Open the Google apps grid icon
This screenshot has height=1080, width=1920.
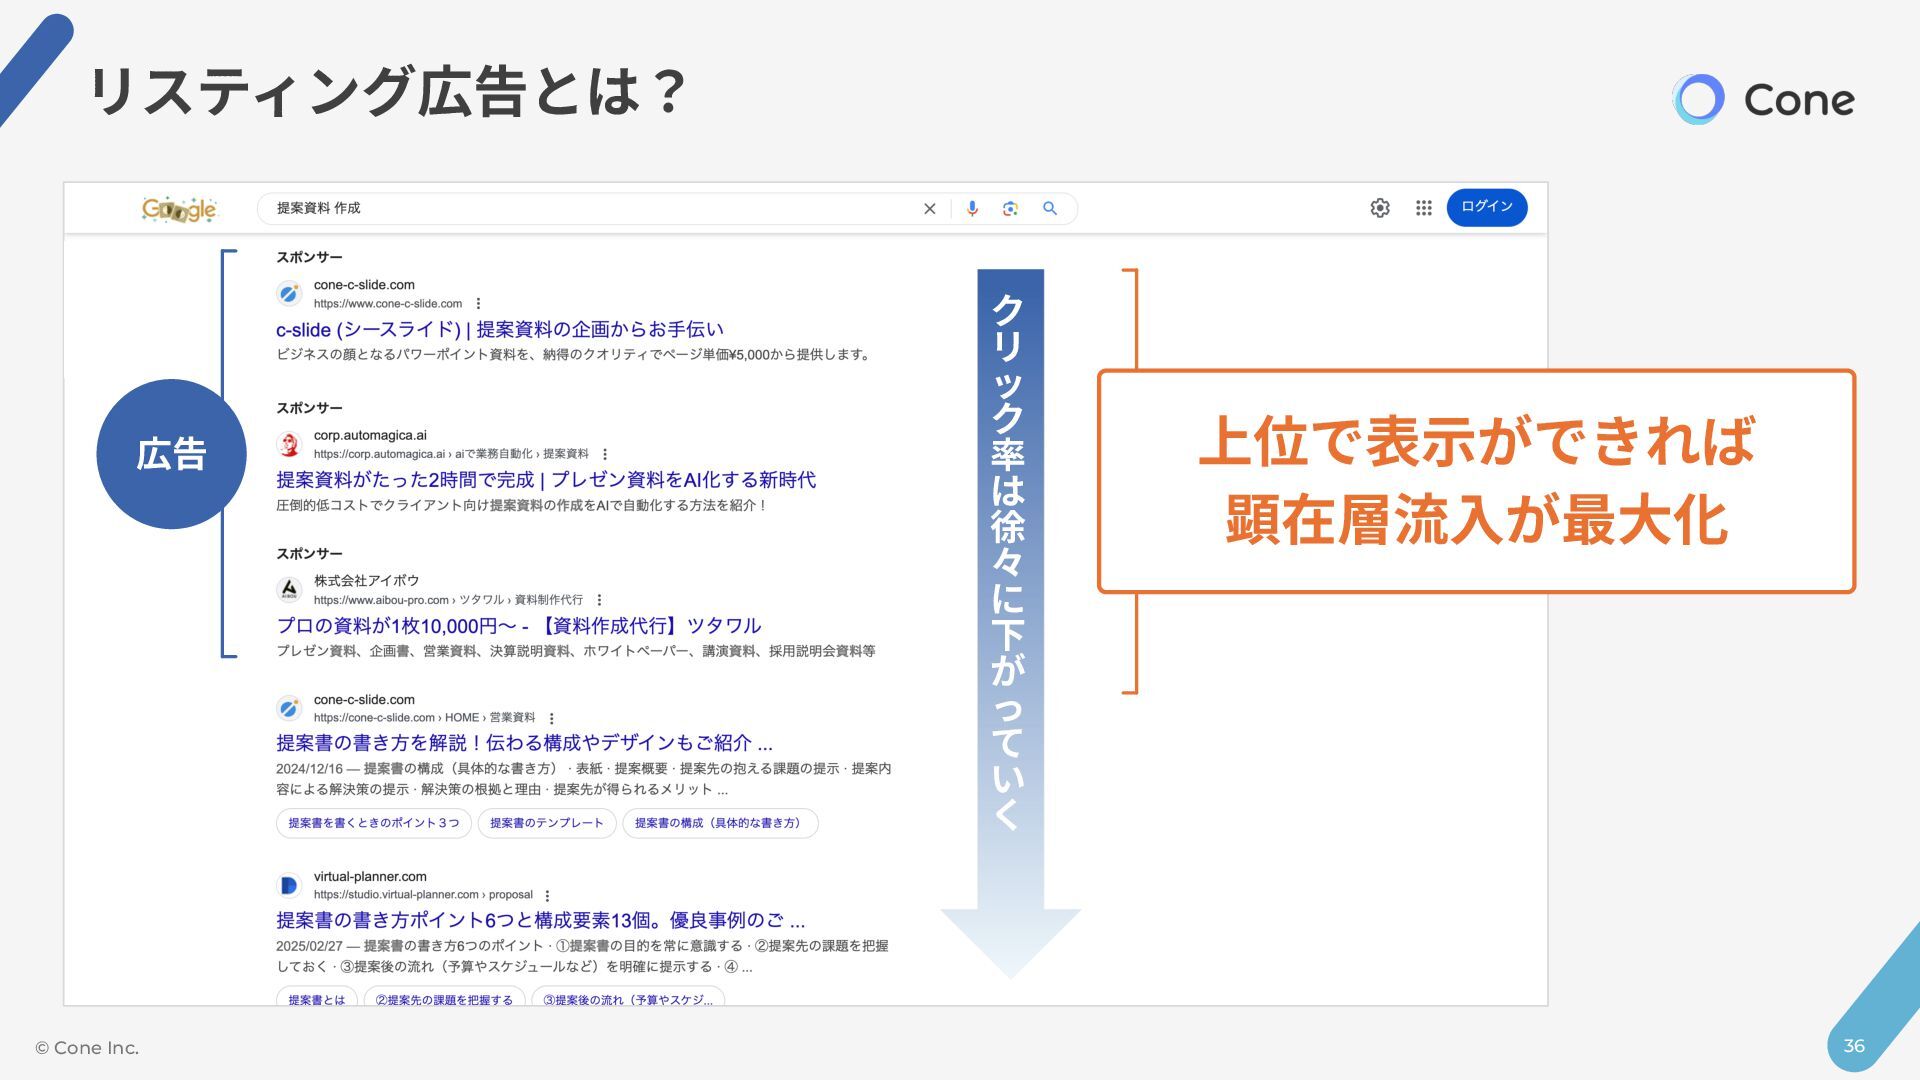[x=1424, y=208]
